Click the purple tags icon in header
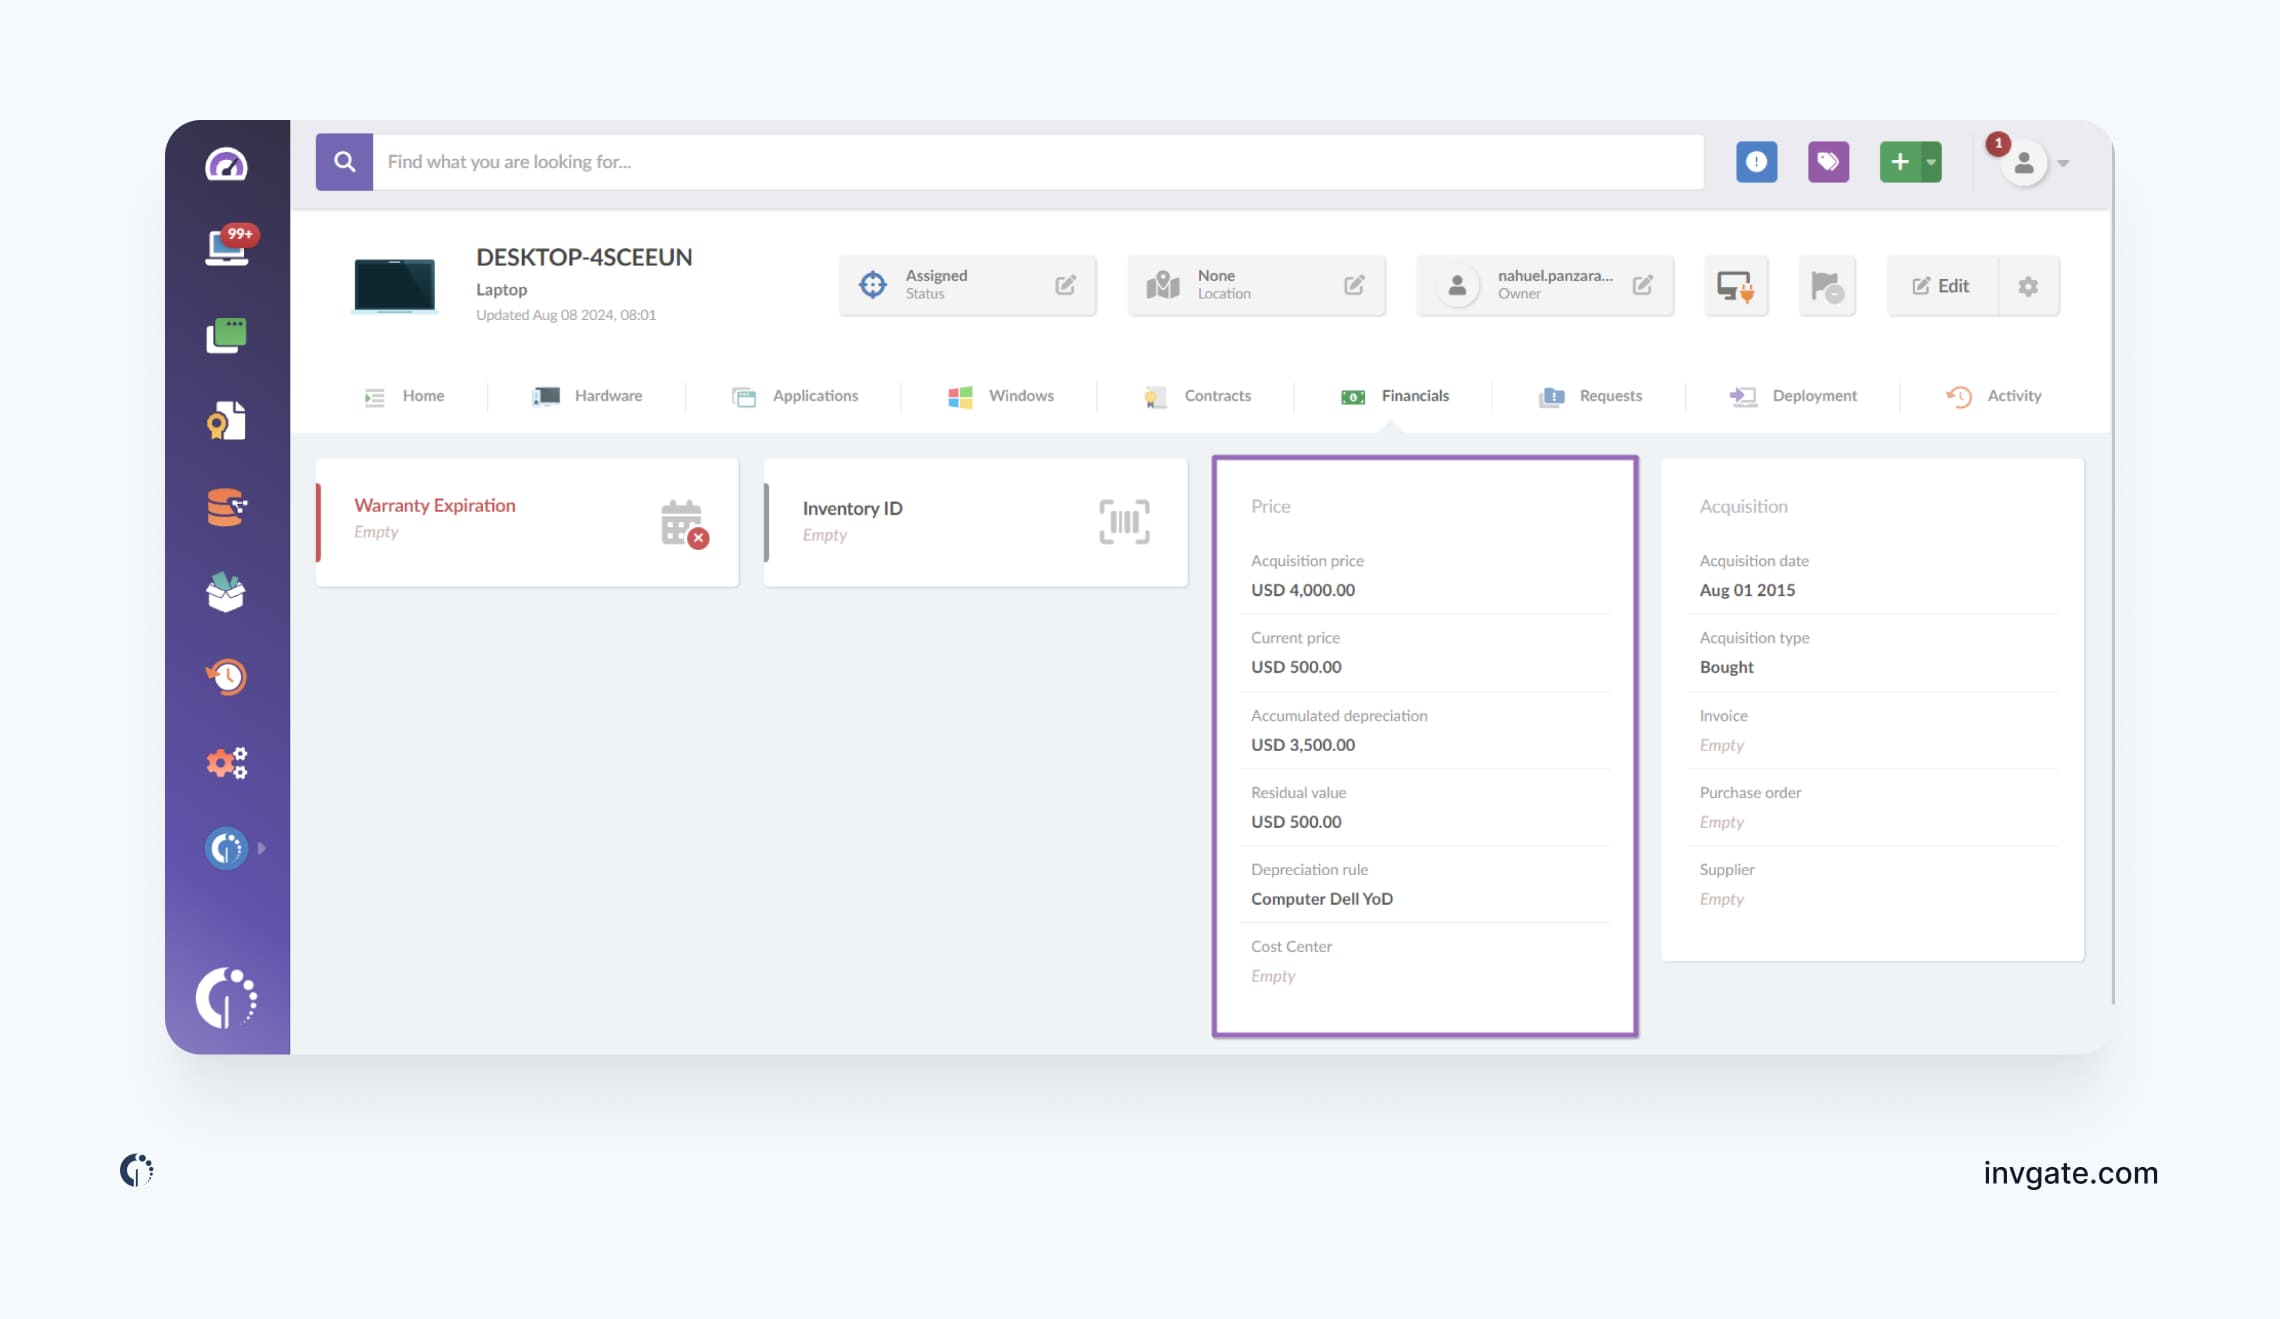 click(1828, 162)
